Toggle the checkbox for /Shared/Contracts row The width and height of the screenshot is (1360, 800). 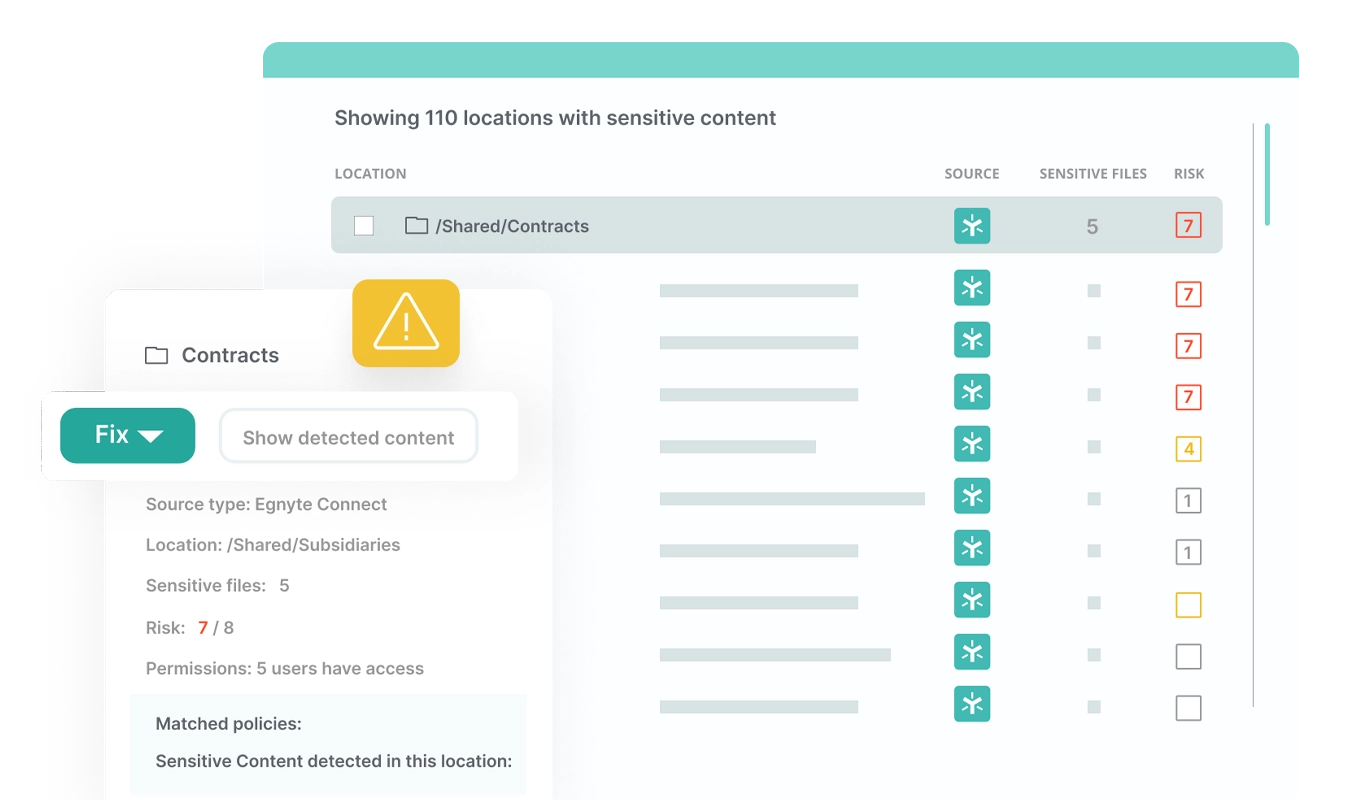(363, 225)
